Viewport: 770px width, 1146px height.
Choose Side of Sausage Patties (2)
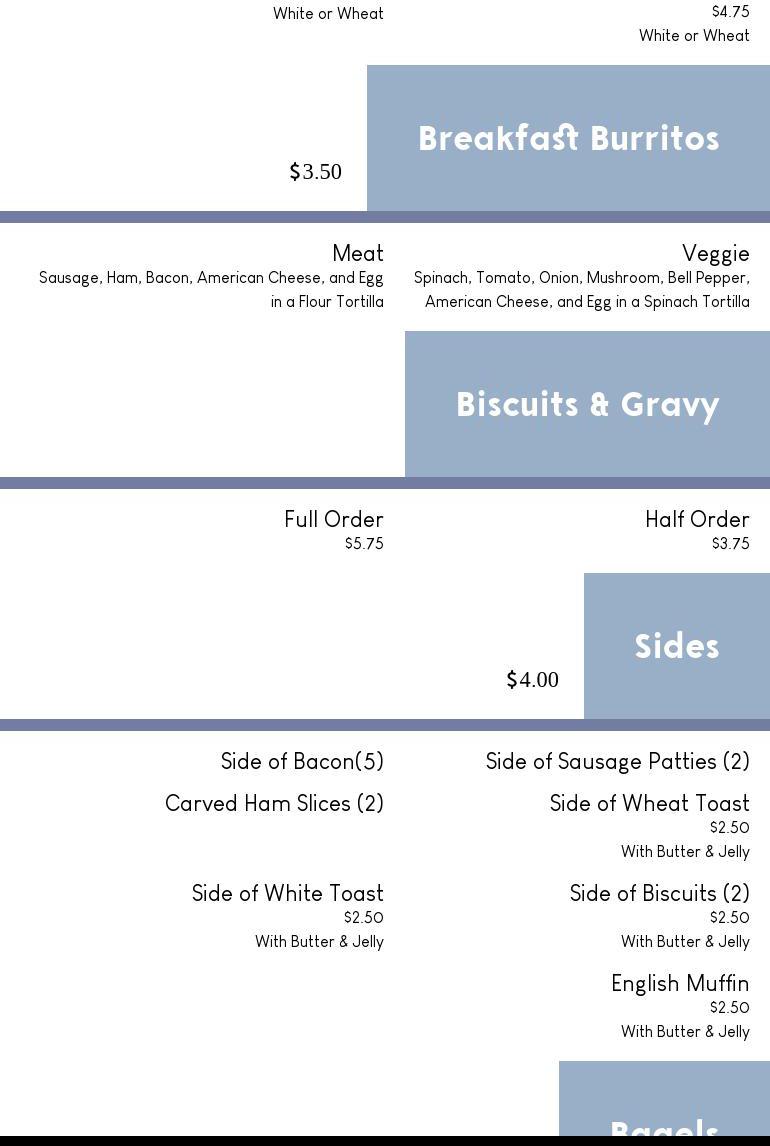[617, 761]
